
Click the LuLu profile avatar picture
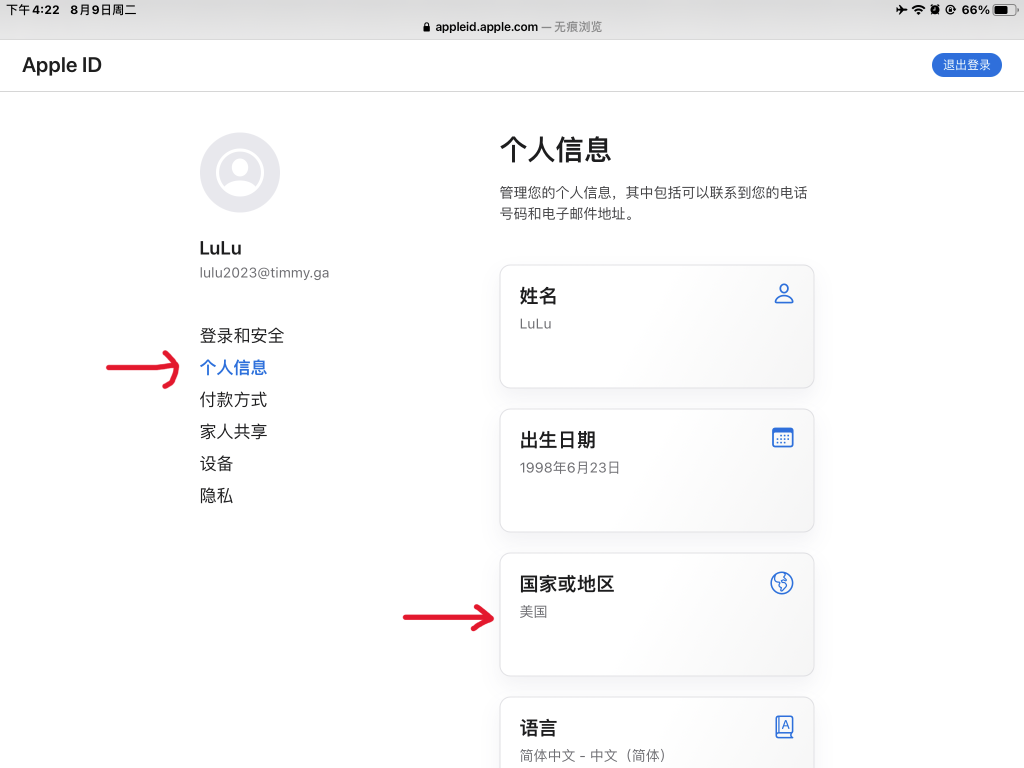pos(240,172)
